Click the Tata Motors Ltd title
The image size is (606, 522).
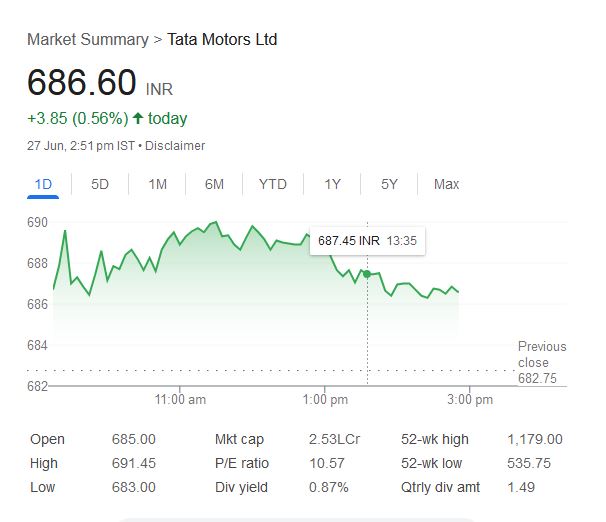(x=222, y=40)
